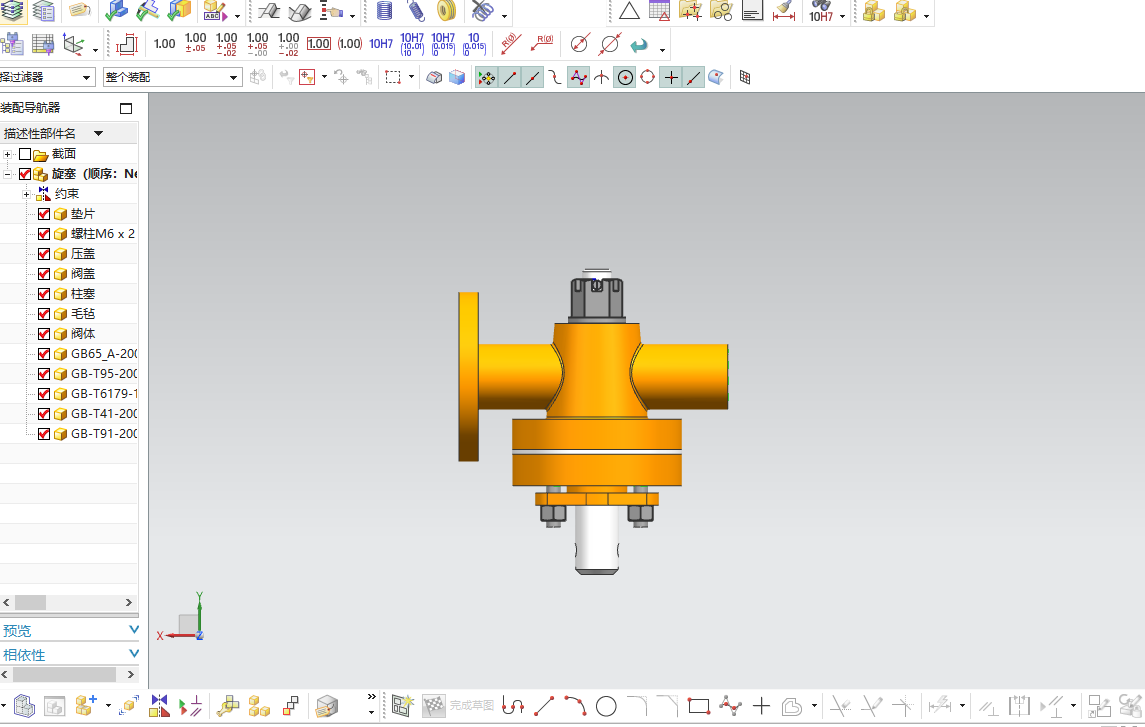Click the profile sketch curve tool

513,706
